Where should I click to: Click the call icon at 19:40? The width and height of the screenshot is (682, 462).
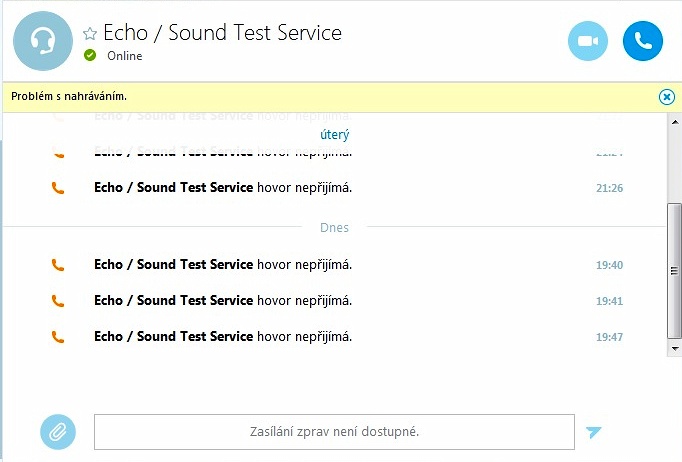coord(58,265)
